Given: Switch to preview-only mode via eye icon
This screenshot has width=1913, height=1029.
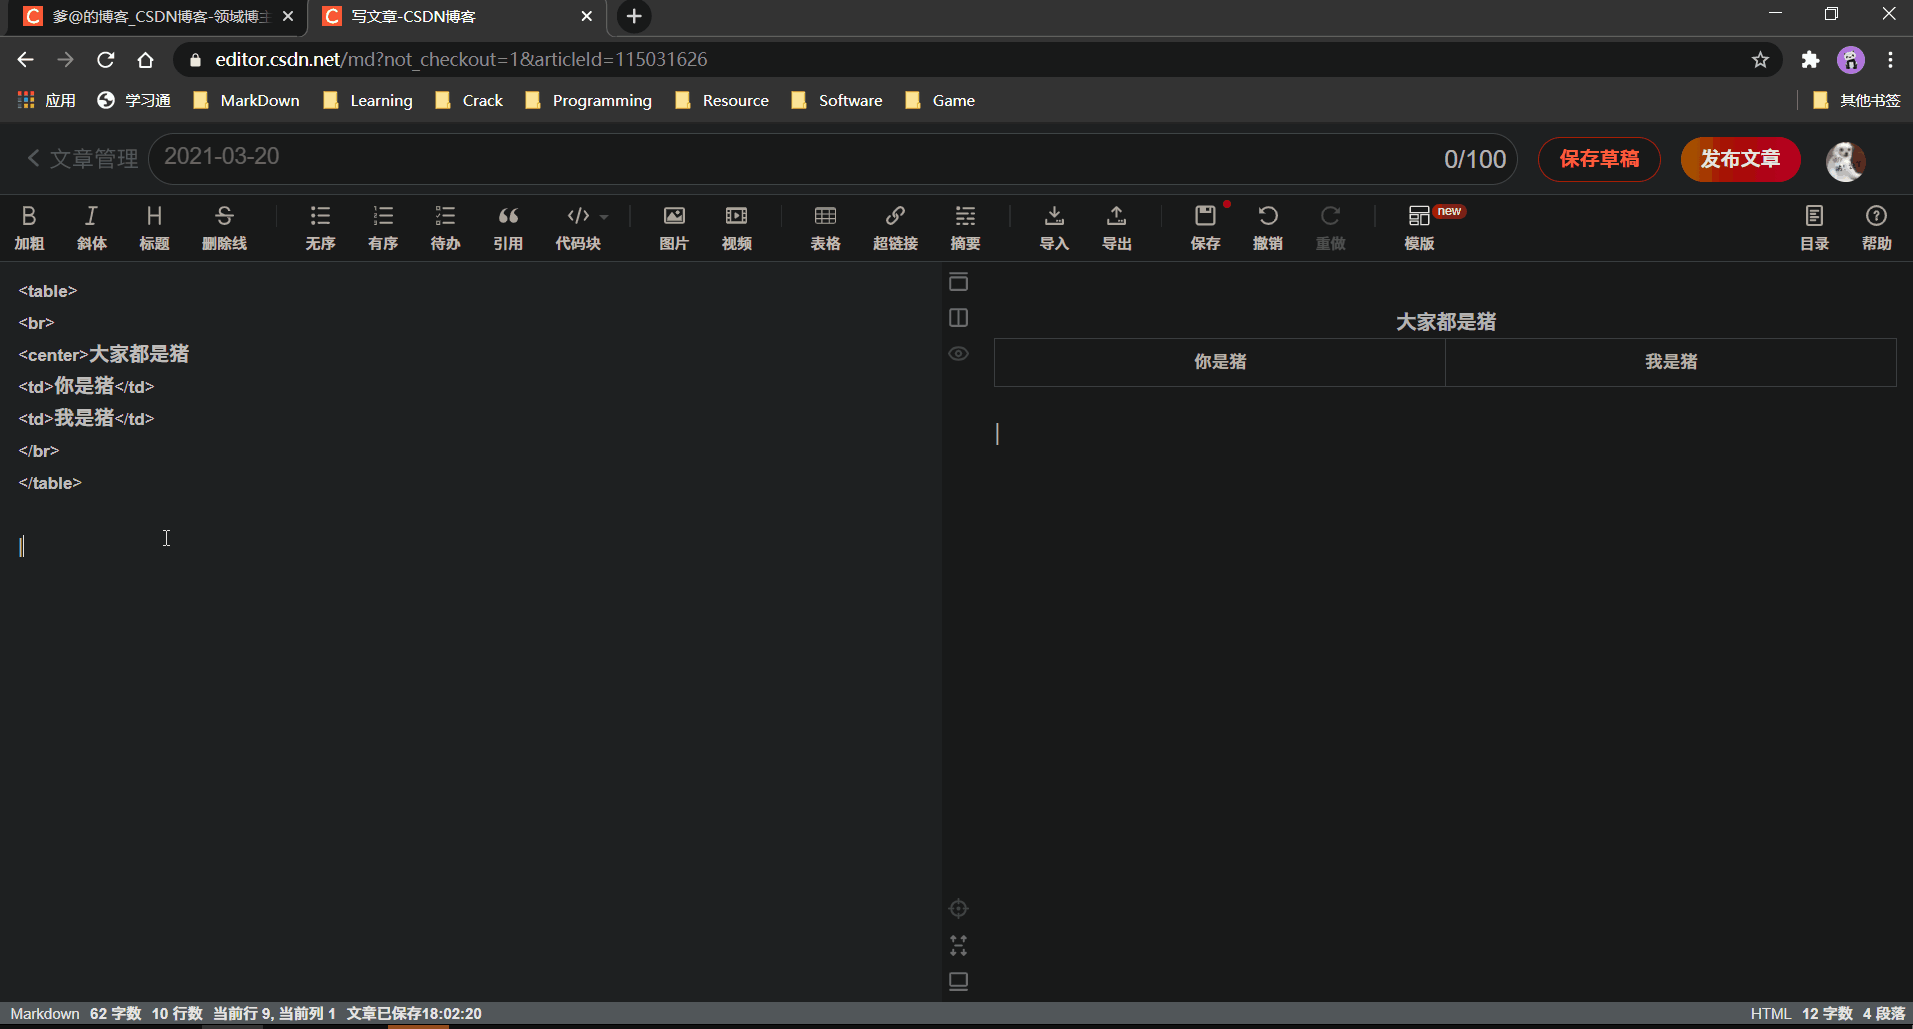Looking at the screenshot, I should click(958, 353).
